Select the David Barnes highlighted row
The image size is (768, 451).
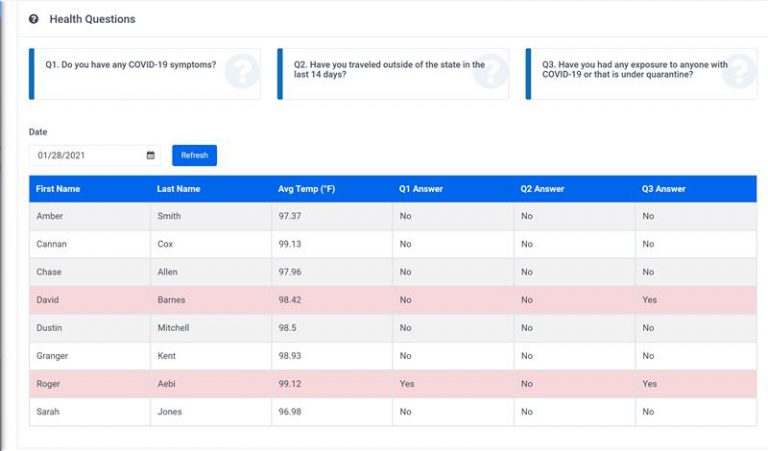pyautogui.click(x=392, y=300)
